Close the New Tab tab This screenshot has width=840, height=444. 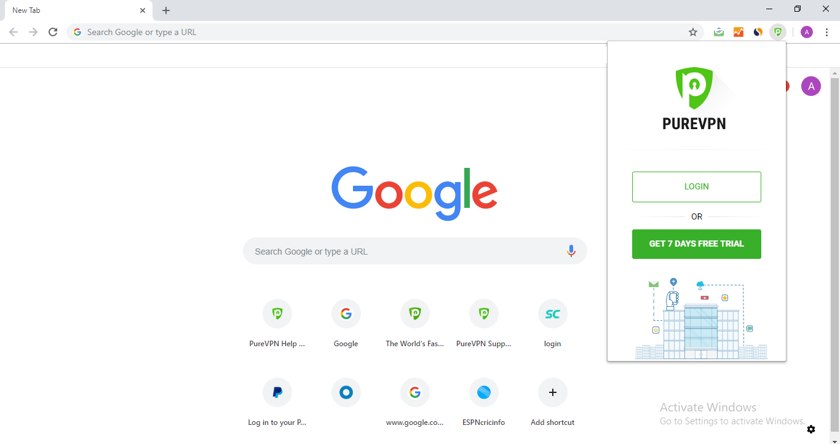[x=142, y=10]
